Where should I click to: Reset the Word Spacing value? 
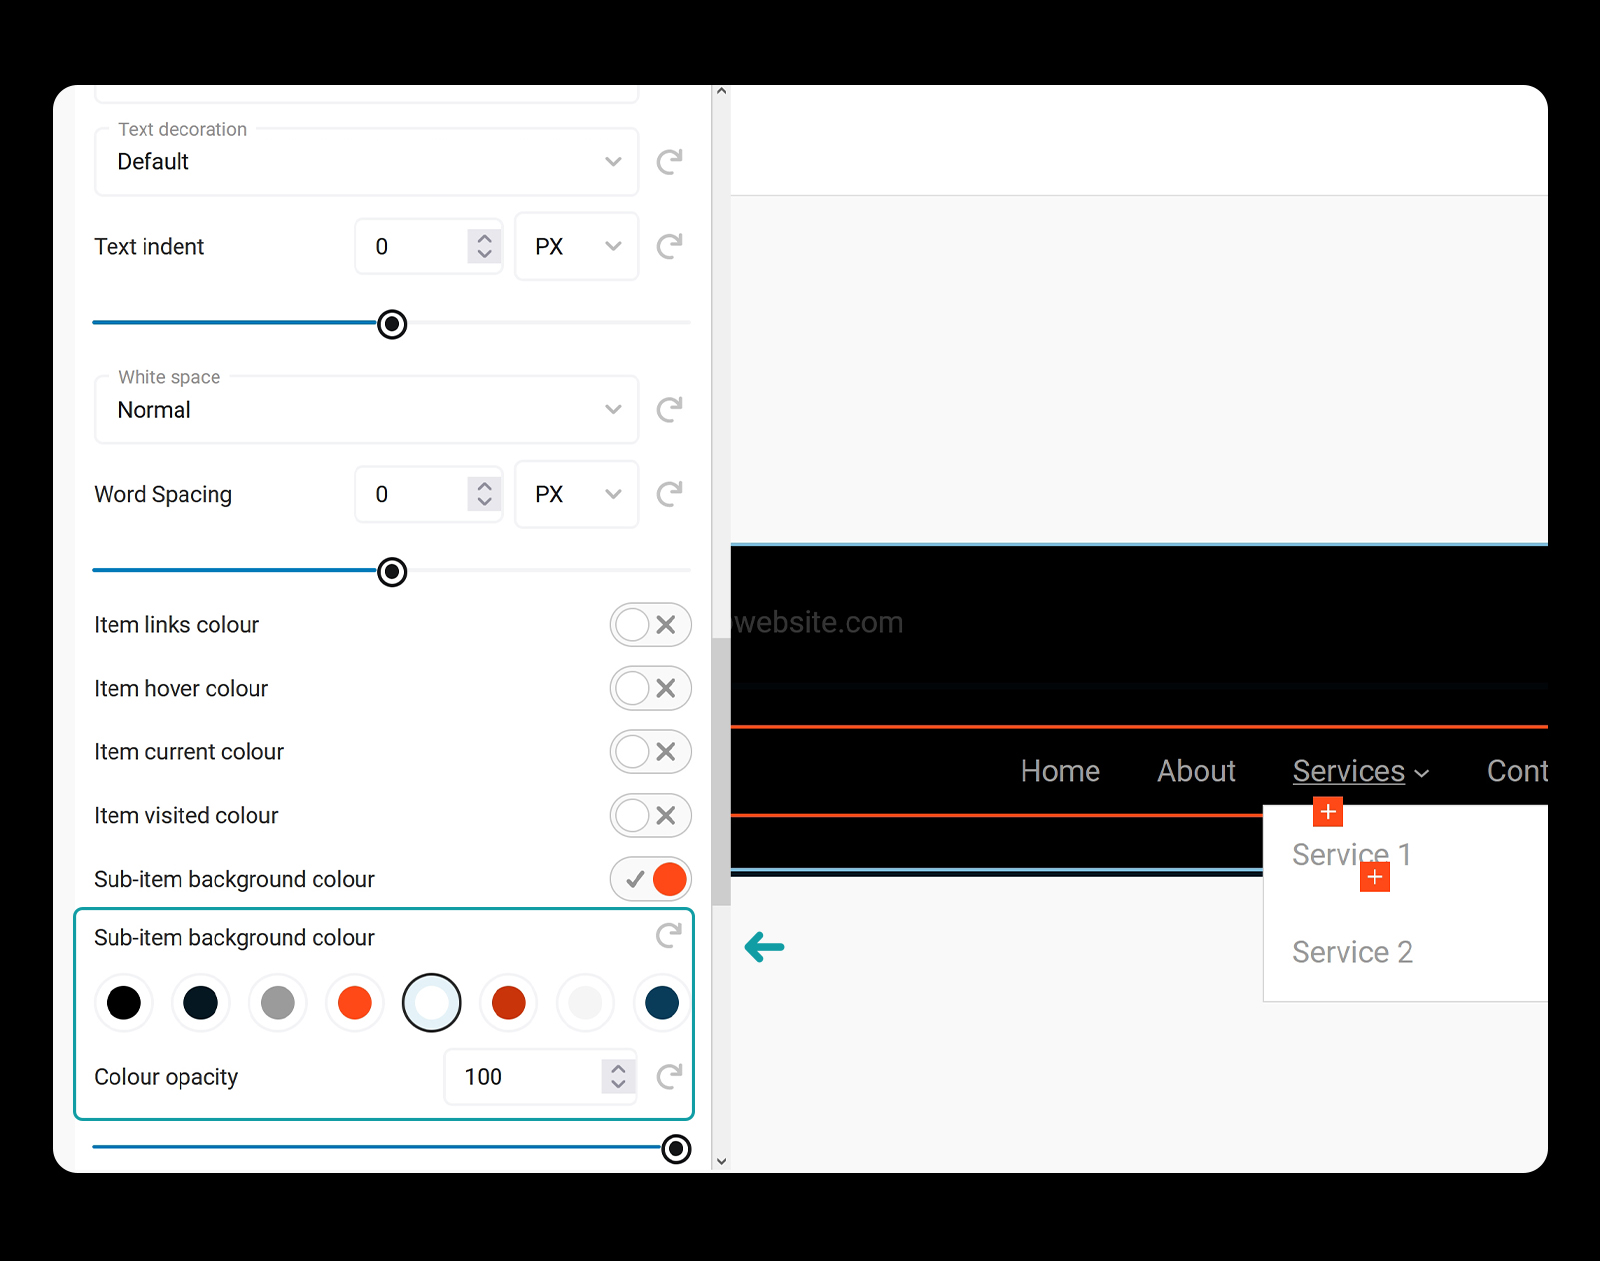pos(669,494)
